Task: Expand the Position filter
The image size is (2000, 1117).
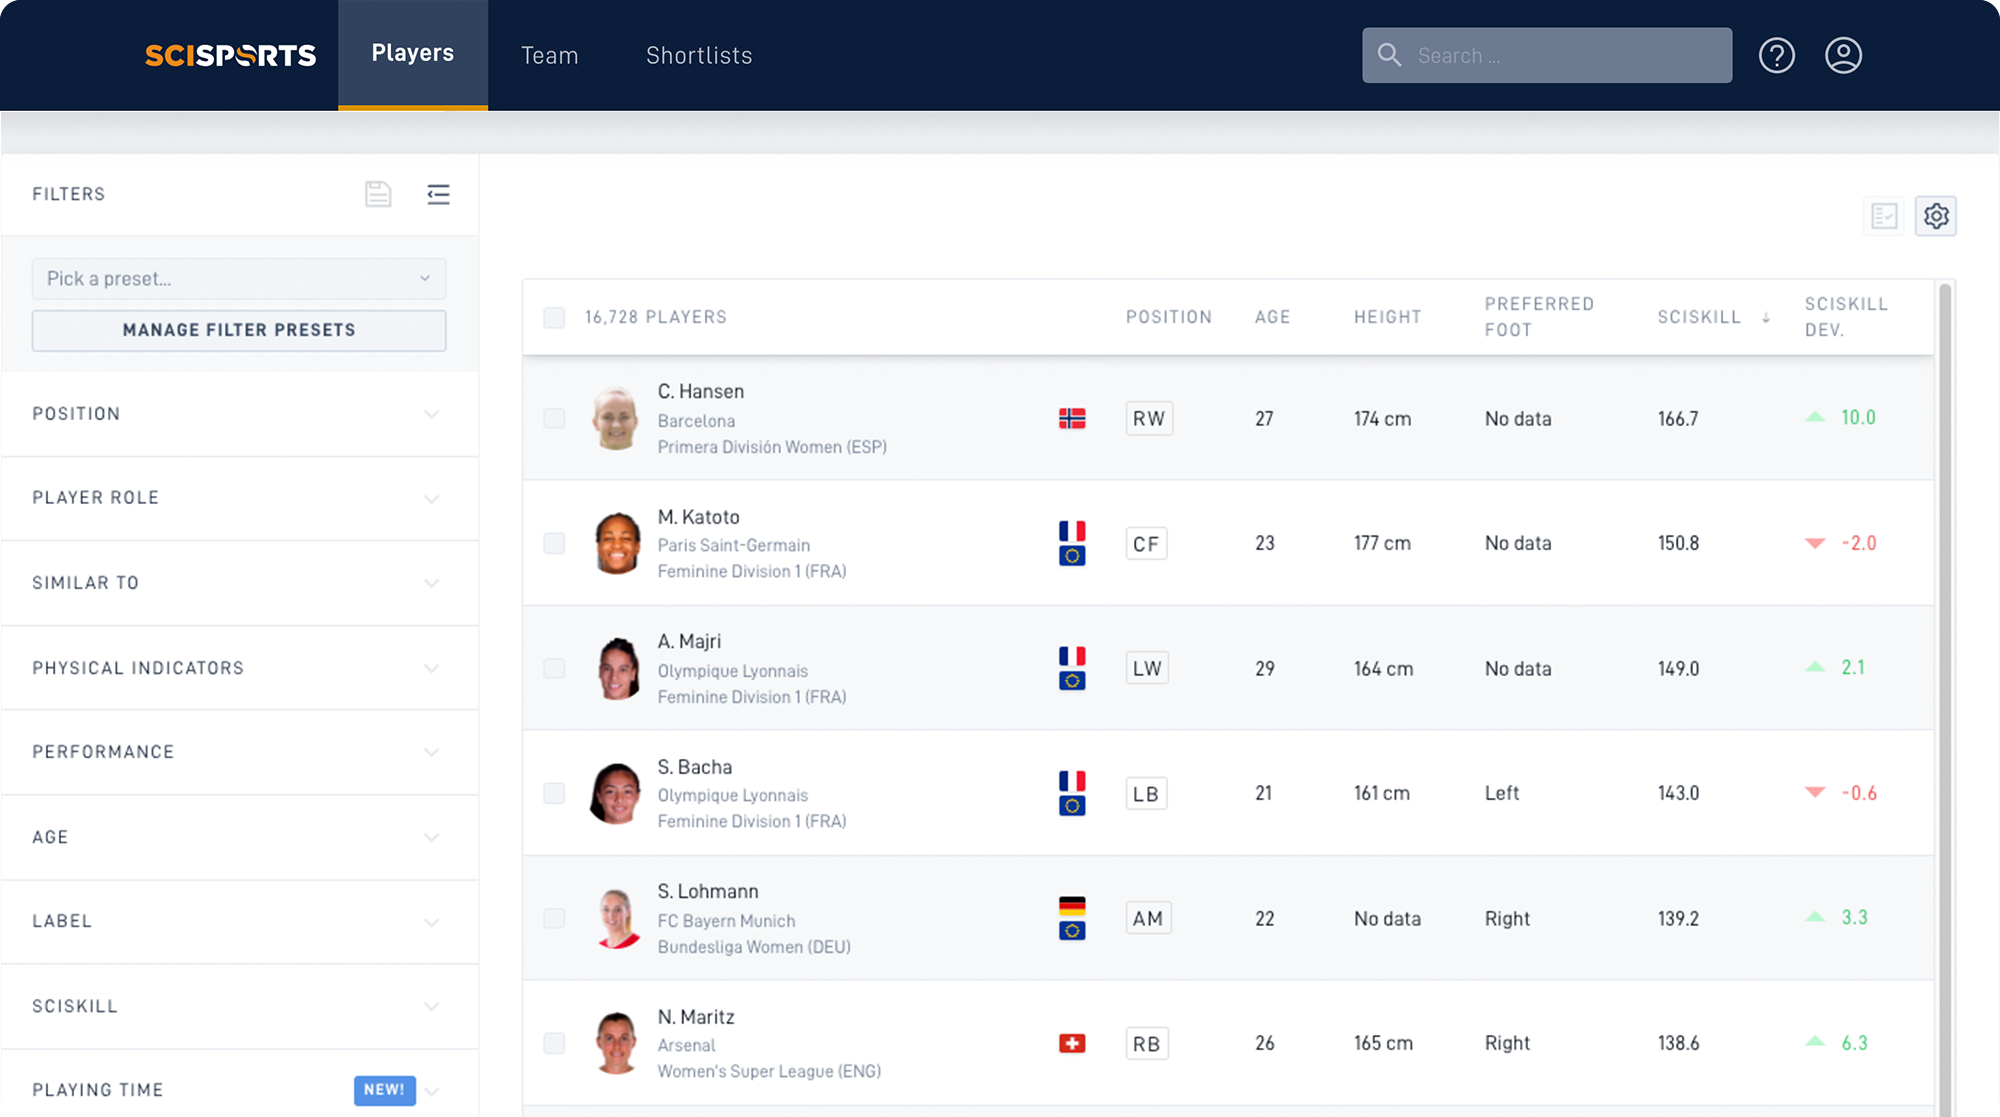Action: [x=240, y=414]
